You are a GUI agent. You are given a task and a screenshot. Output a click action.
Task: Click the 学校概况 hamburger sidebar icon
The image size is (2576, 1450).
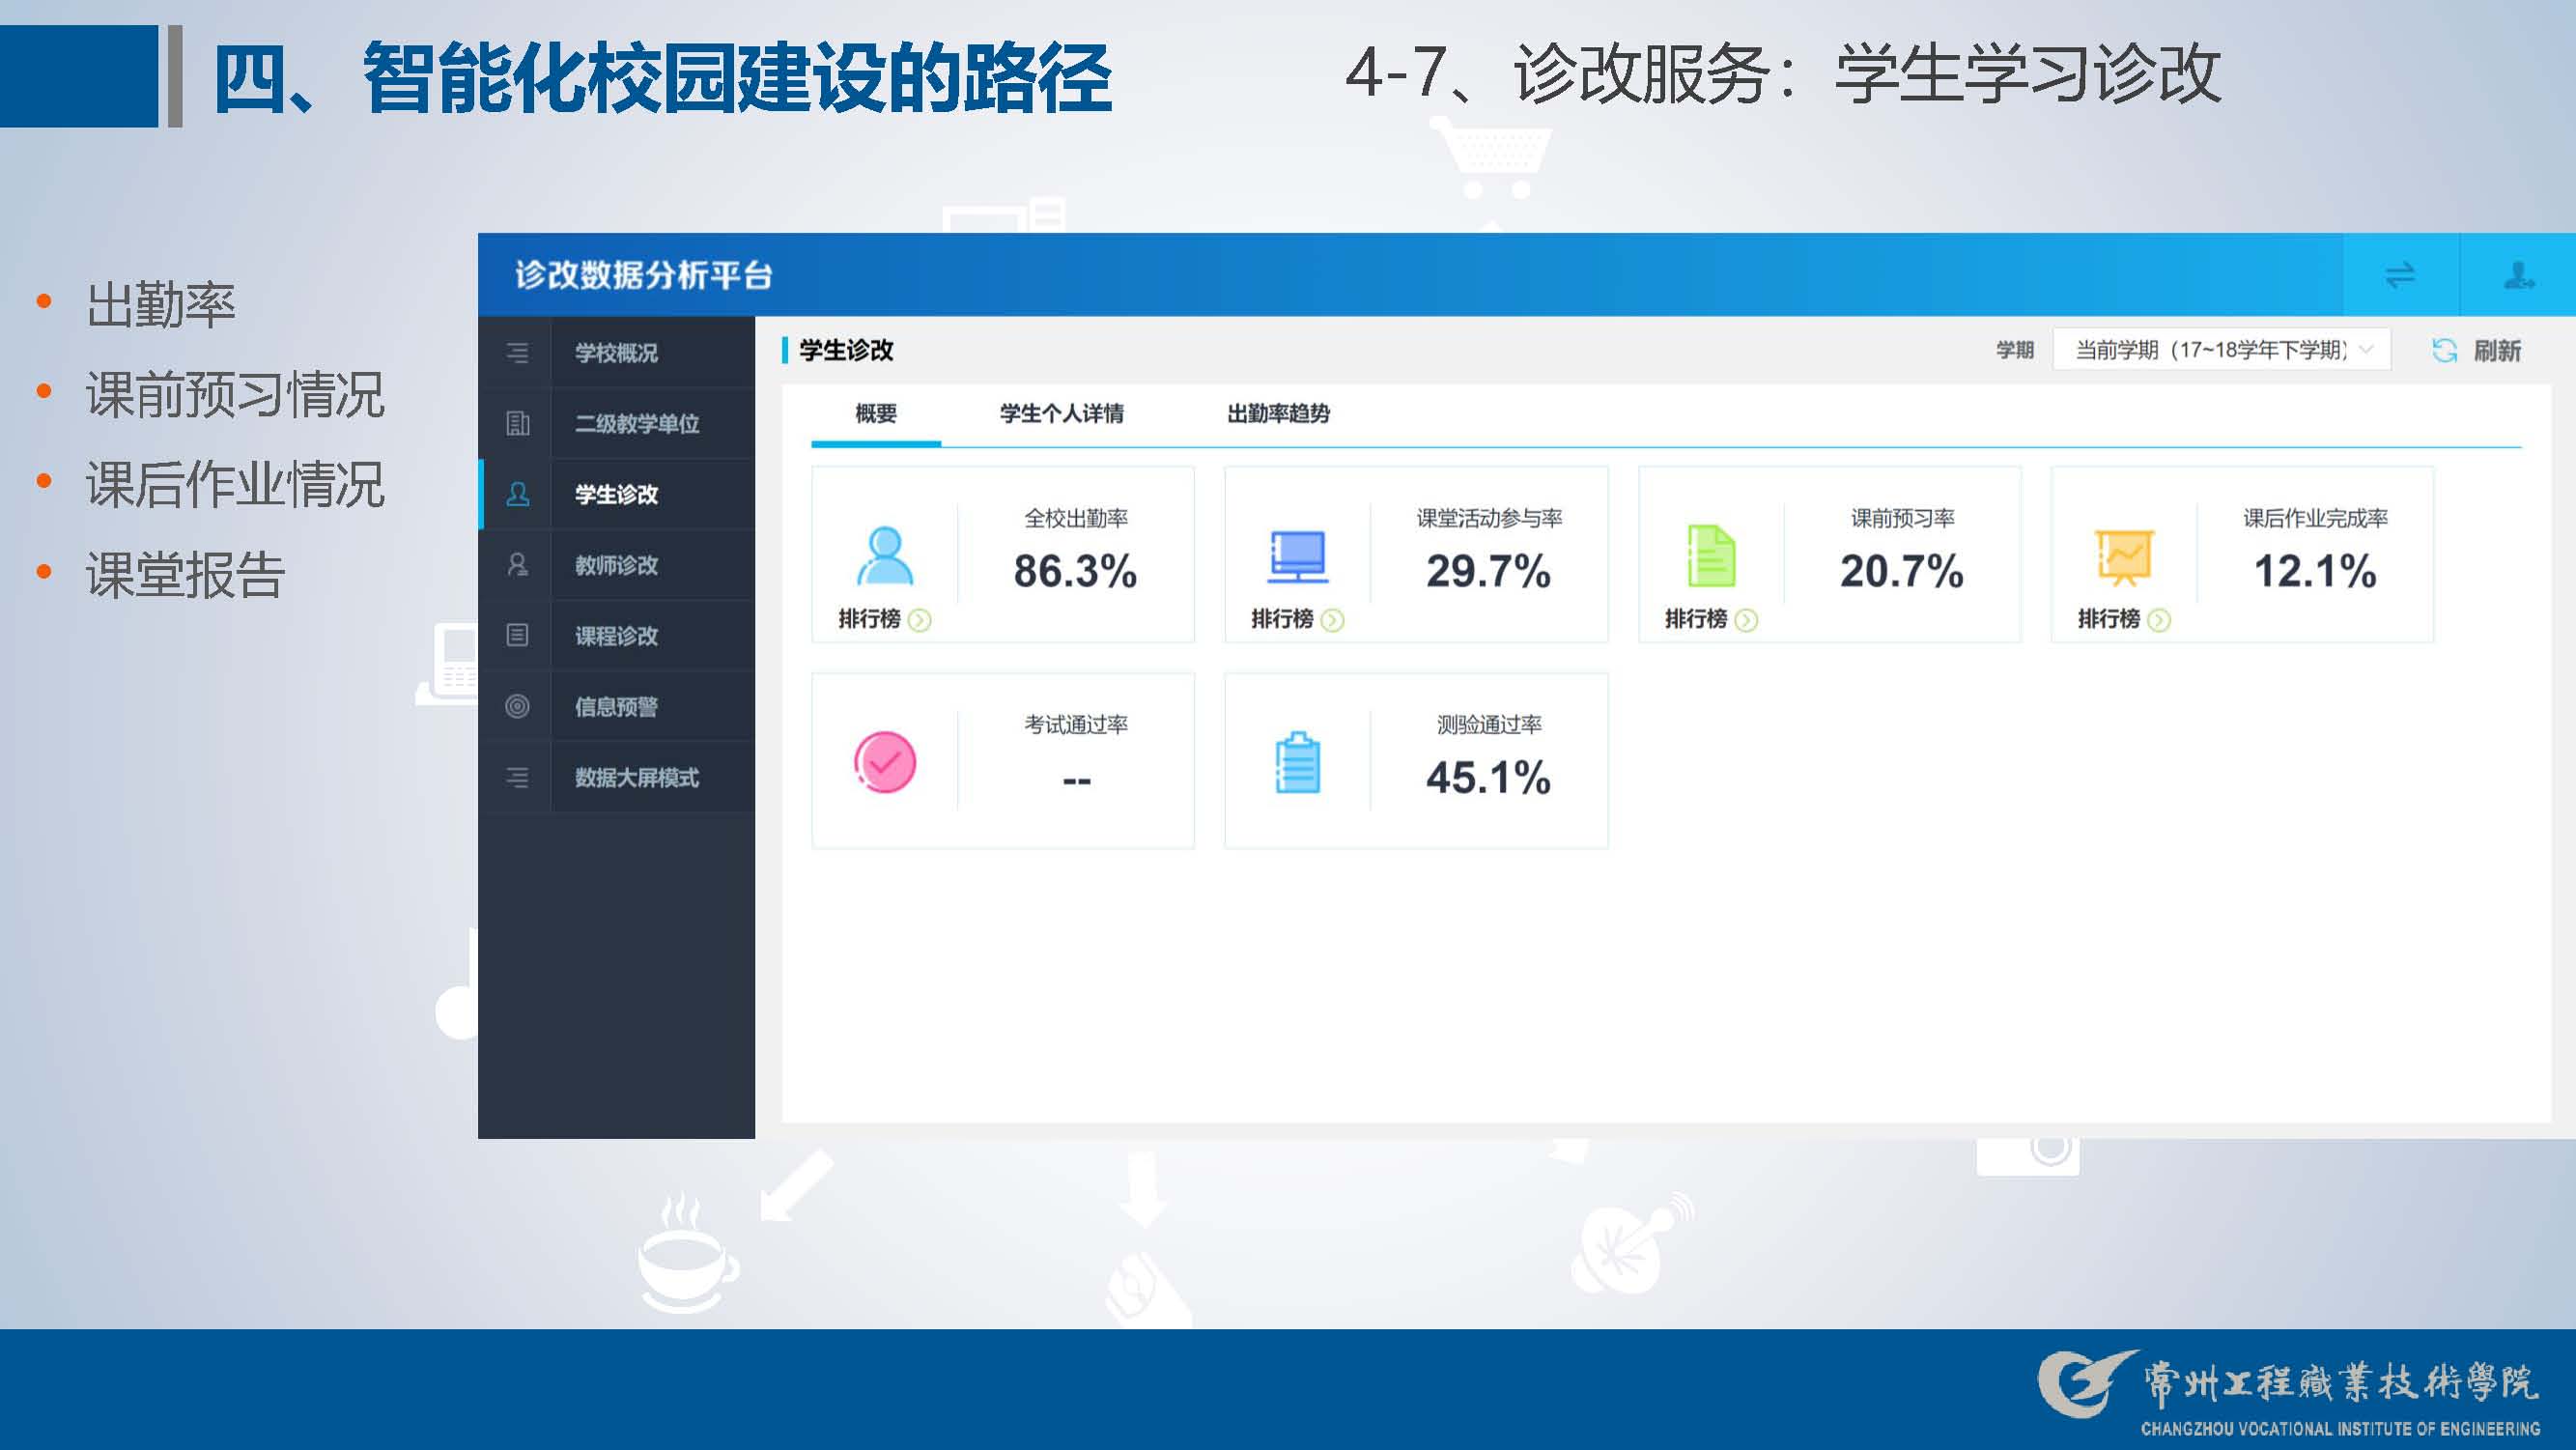coord(517,352)
